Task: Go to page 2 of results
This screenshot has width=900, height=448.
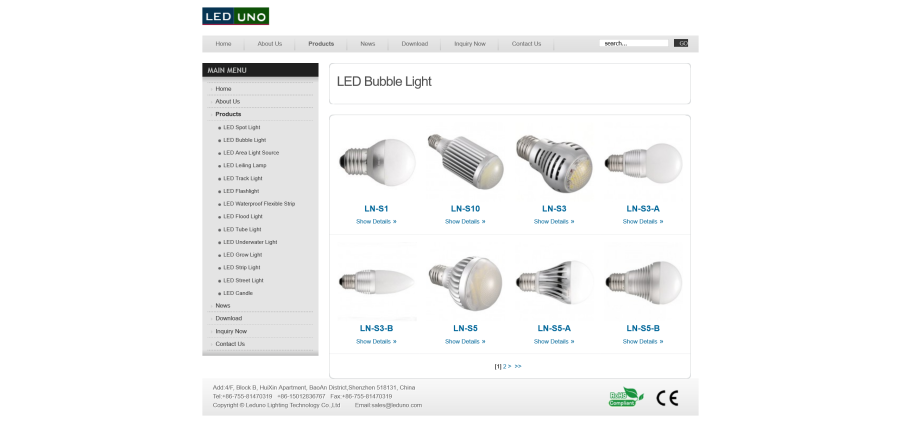Action: [505, 366]
